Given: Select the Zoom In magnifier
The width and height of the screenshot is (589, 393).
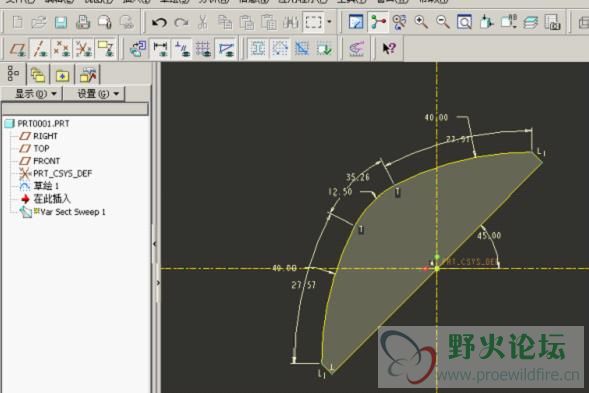Looking at the screenshot, I should 421,22.
